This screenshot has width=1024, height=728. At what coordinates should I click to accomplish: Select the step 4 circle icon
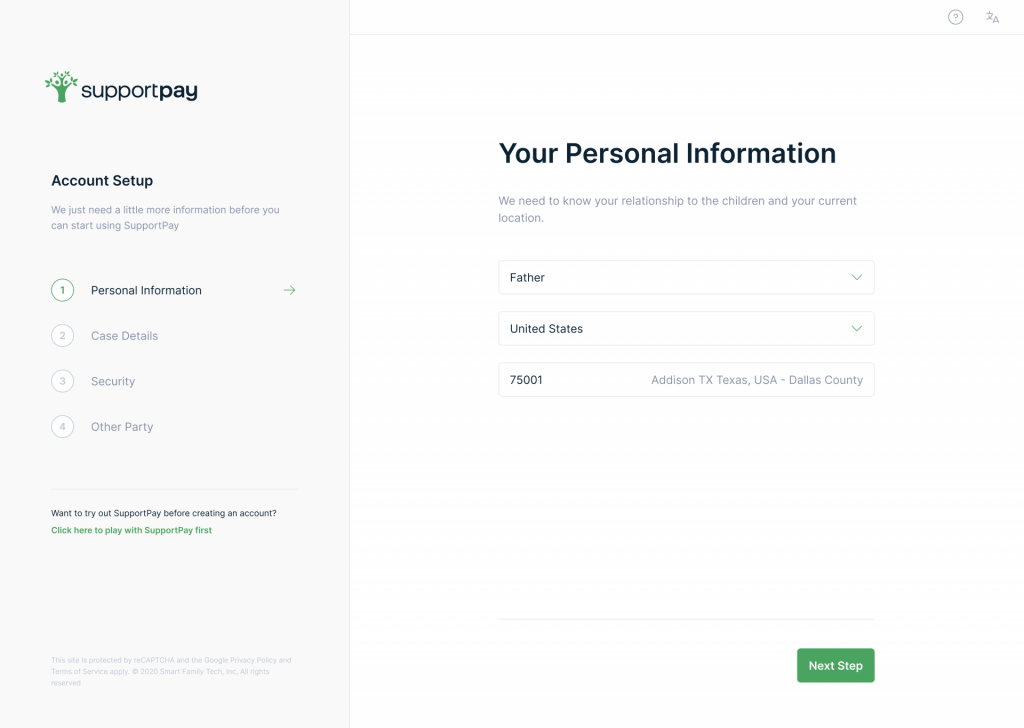63,426
